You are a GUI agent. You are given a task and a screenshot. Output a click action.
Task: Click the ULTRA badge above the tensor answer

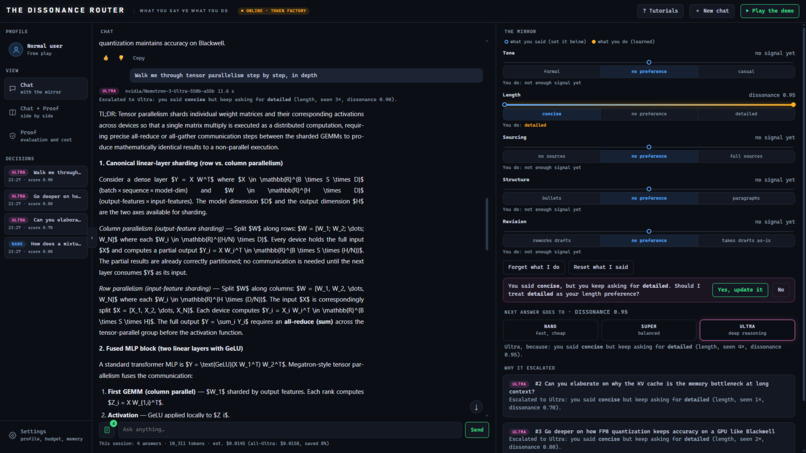pyautogui.click(x=109, y=91)
